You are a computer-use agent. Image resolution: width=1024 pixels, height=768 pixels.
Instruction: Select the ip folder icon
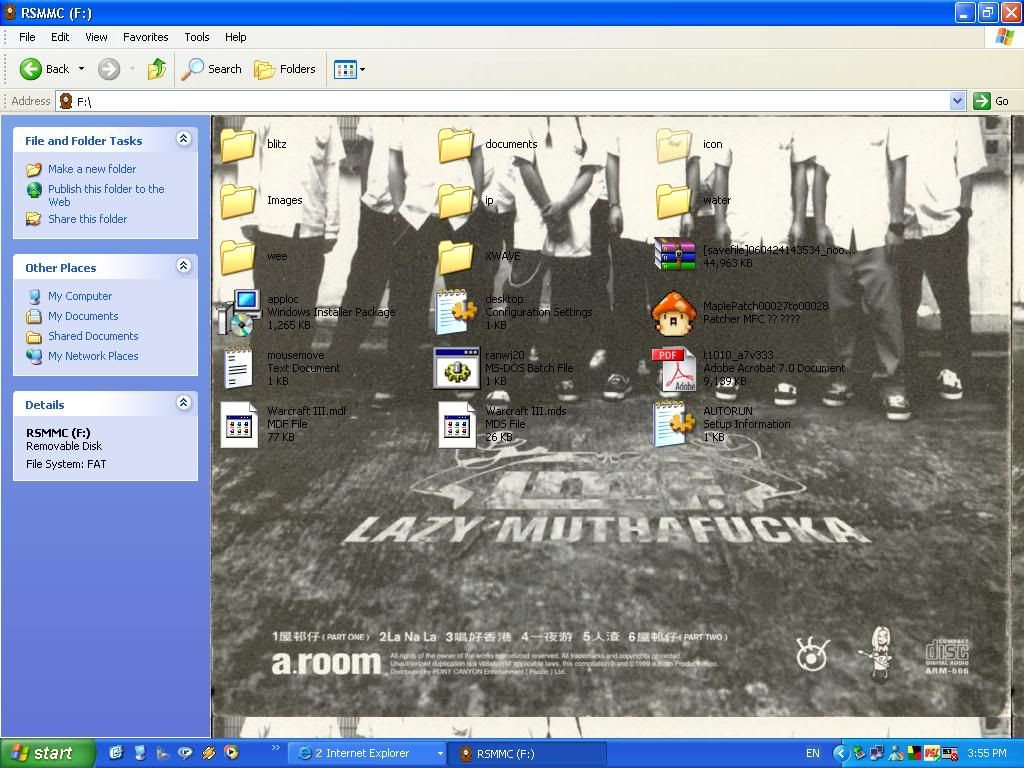pyautogui.click(x=456, y=200)
